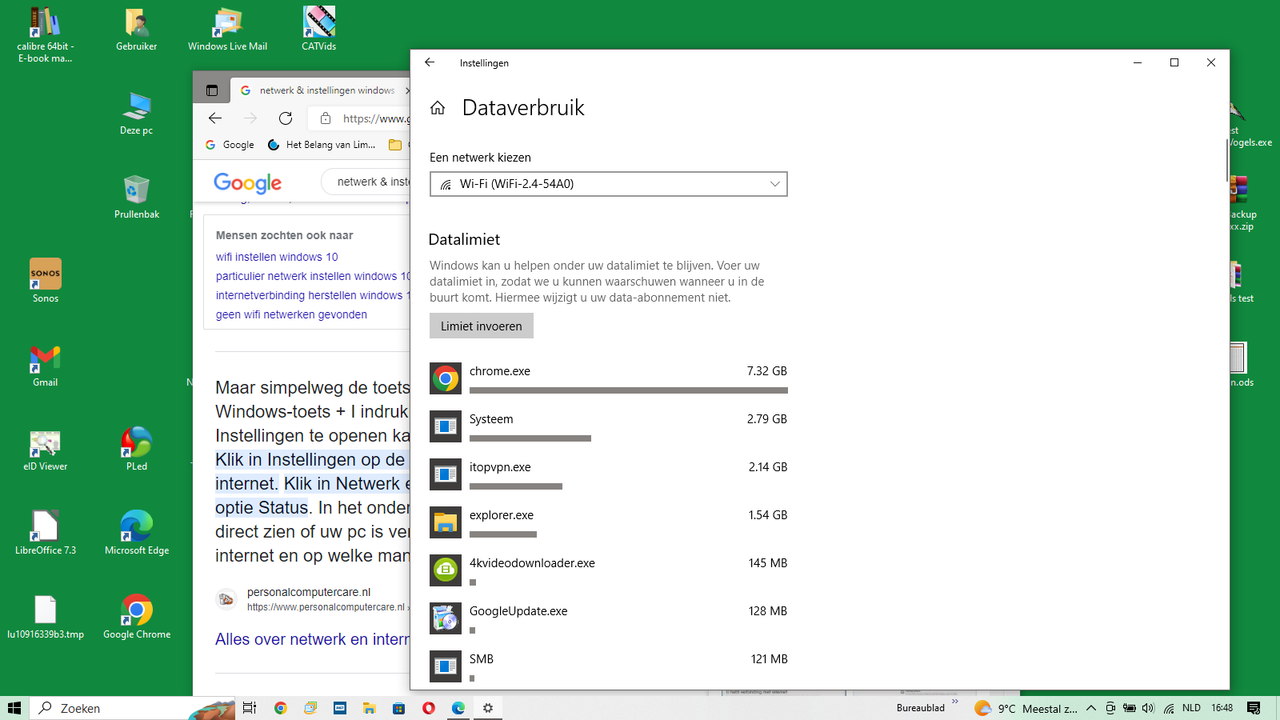Open the Gebruiker folder on desktop
This screenshot has width=1280, height=720.
pos(136,30)
